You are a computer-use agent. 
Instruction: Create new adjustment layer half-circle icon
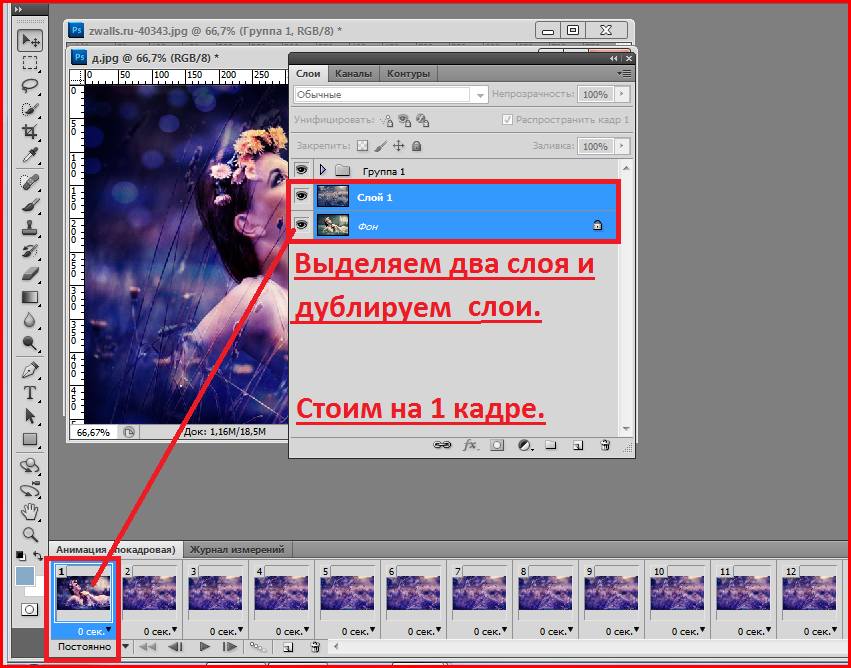coord(525,446)
